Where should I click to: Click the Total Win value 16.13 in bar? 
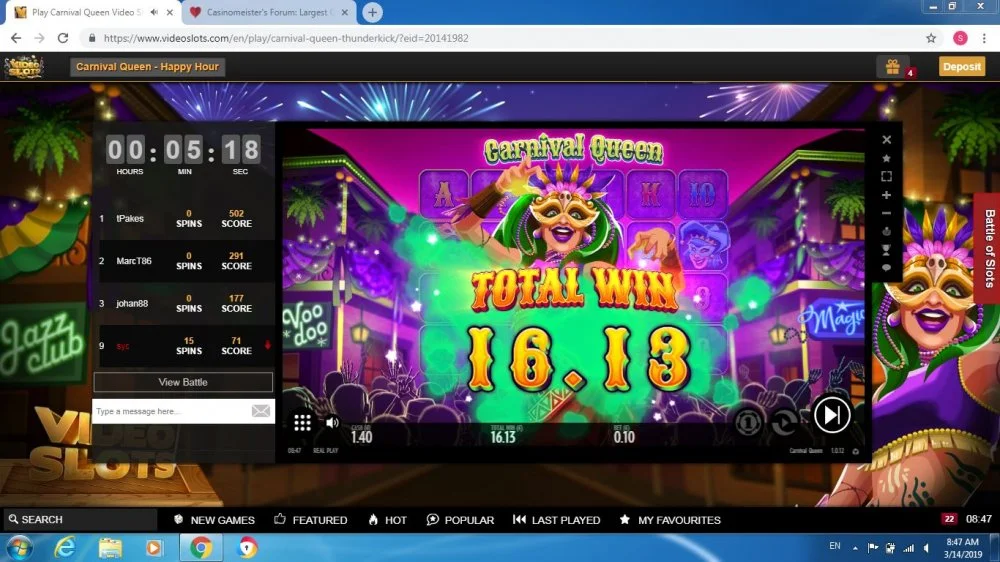coord(503,437)
